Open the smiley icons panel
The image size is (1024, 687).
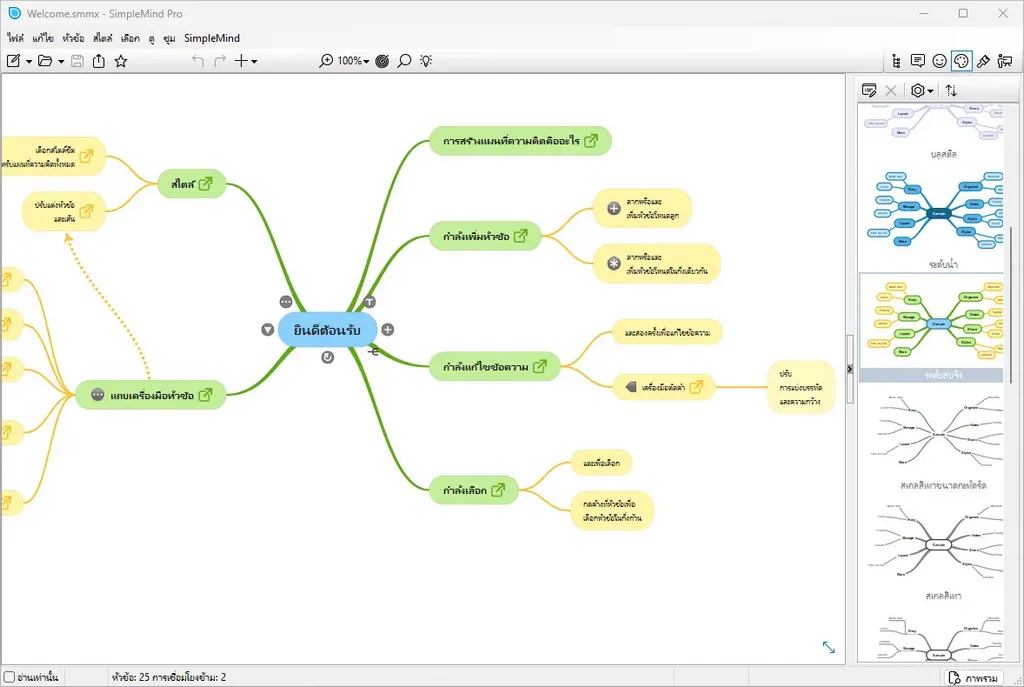939,61
